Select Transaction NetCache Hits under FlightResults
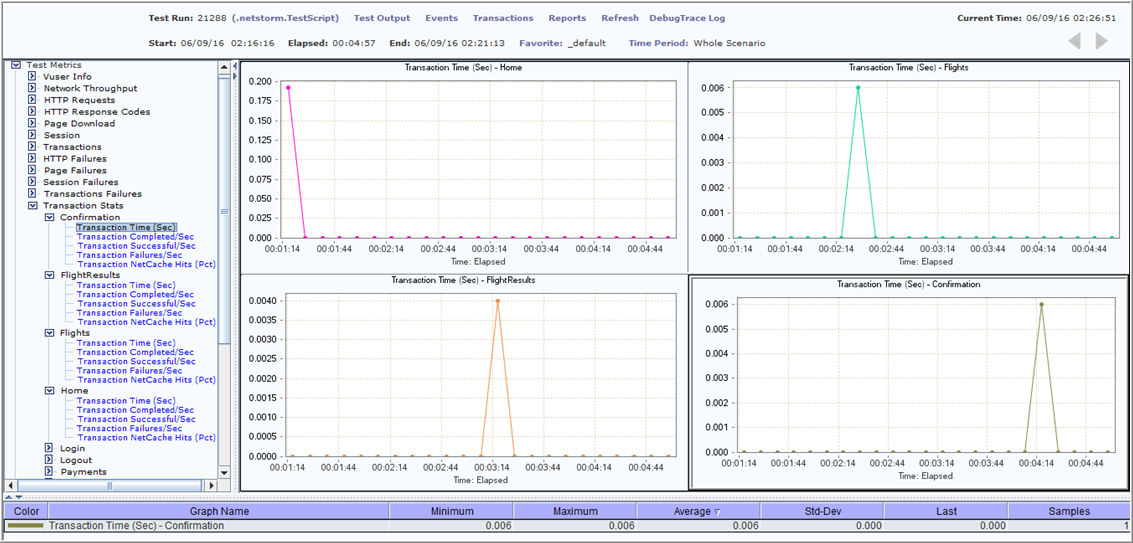The width and height of the screenshot is (1133, 543). (146, 322)
